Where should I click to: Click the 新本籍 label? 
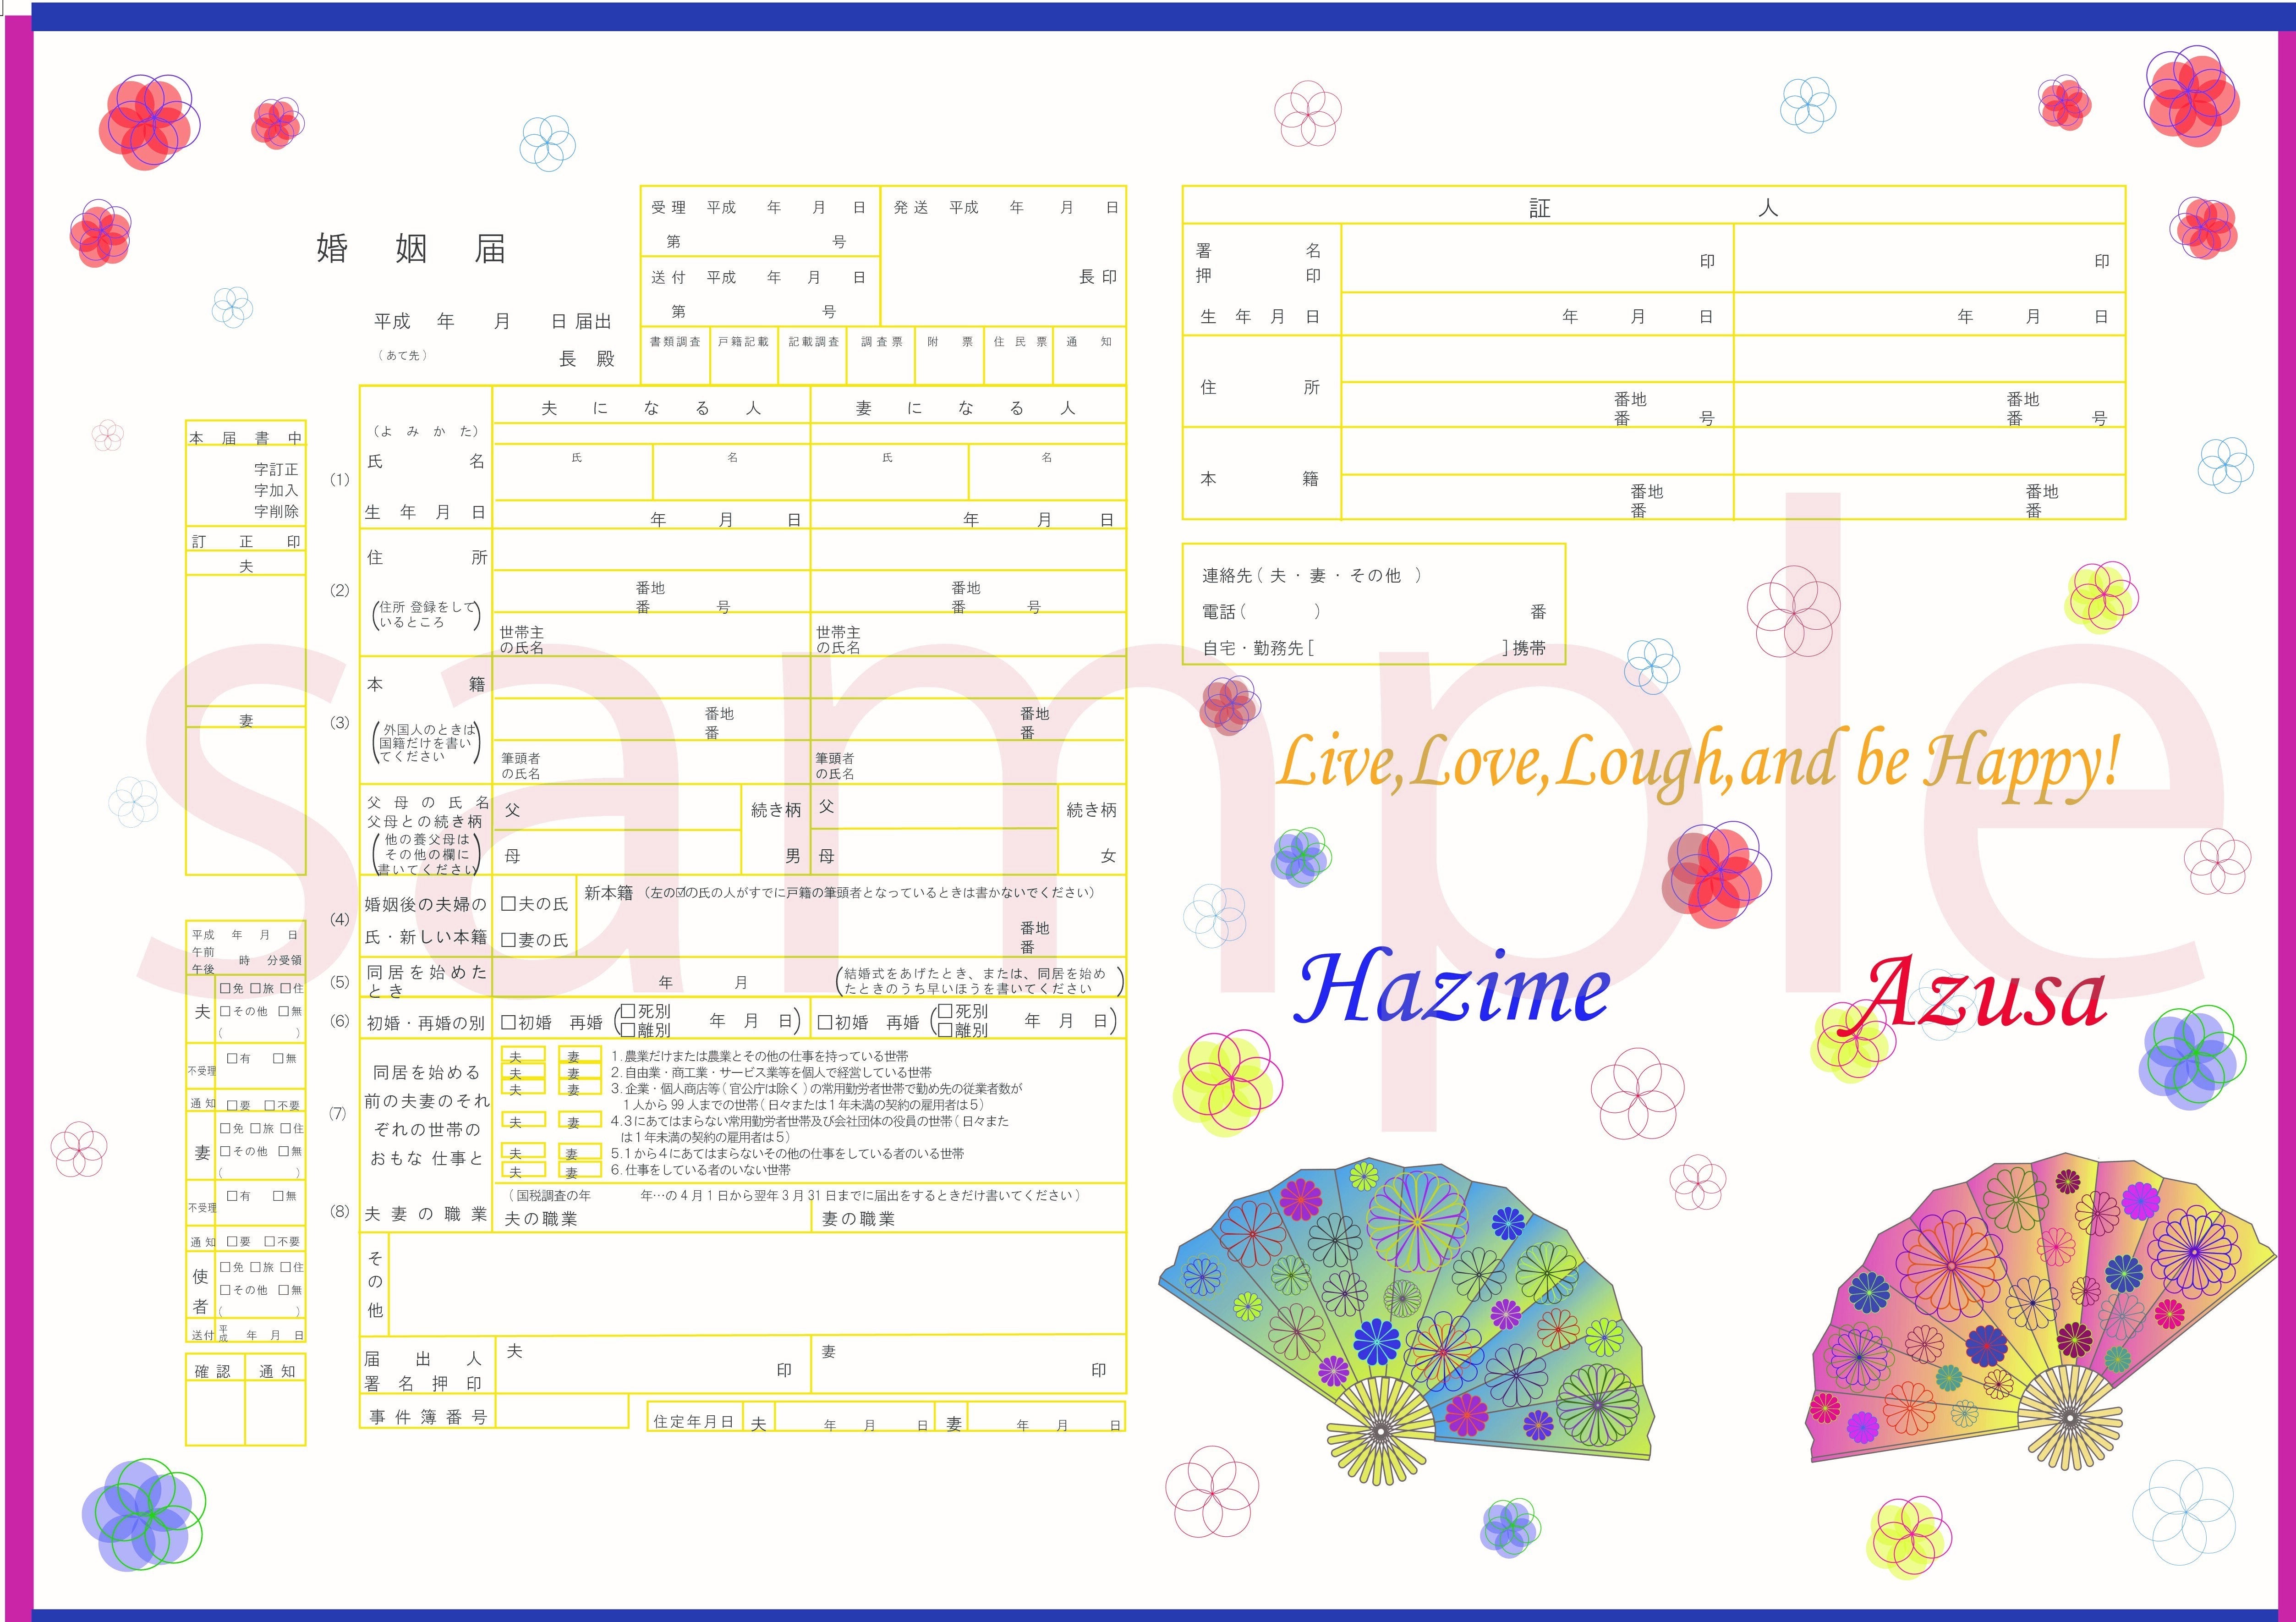609,893
